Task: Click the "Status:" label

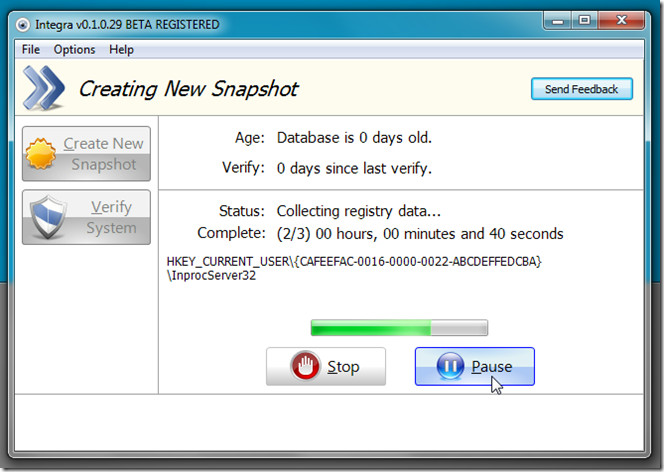Action: (242, 210)
